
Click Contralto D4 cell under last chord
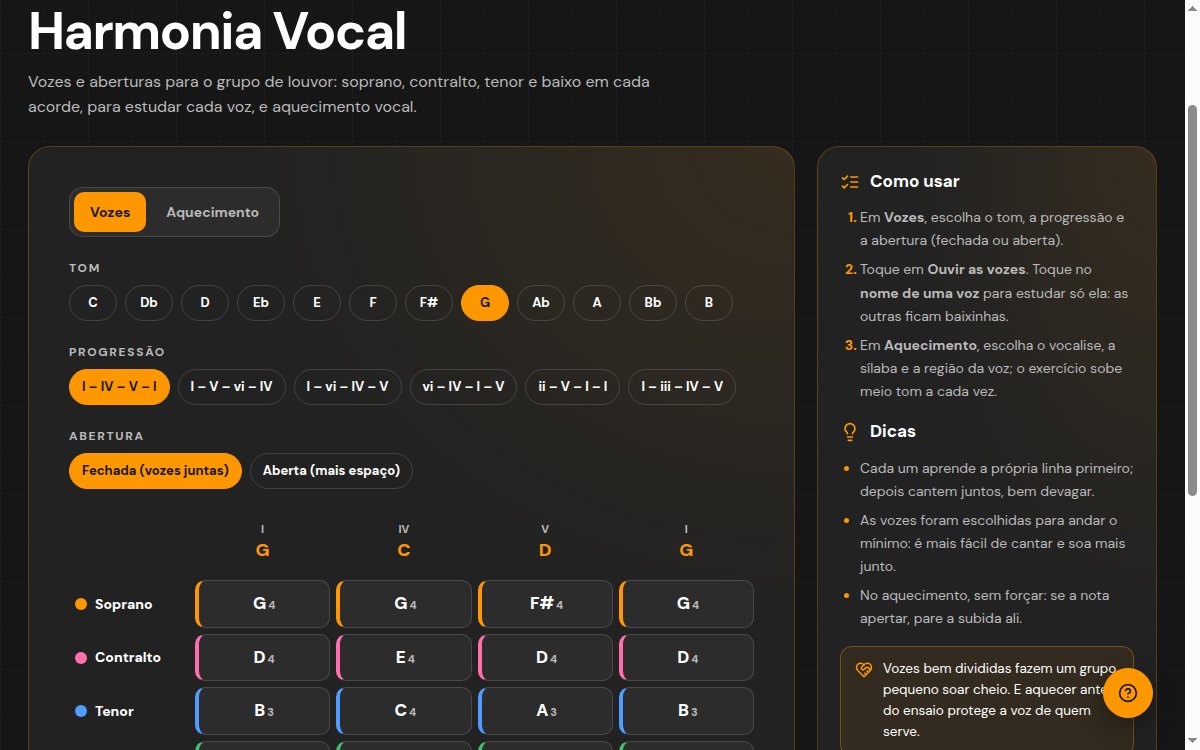tap(687, 658)
